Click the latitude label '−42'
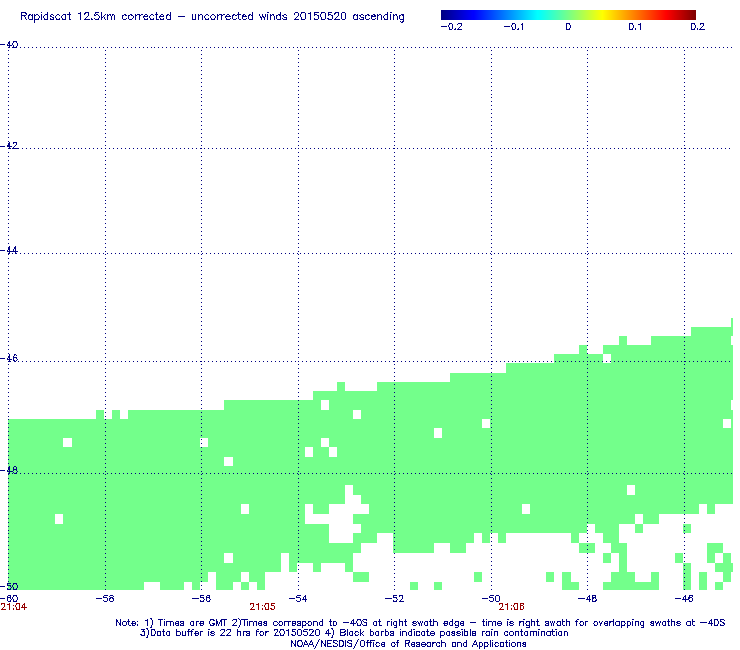Image resolution: width=740 pixels, height=650 pixels. (9, 145)
